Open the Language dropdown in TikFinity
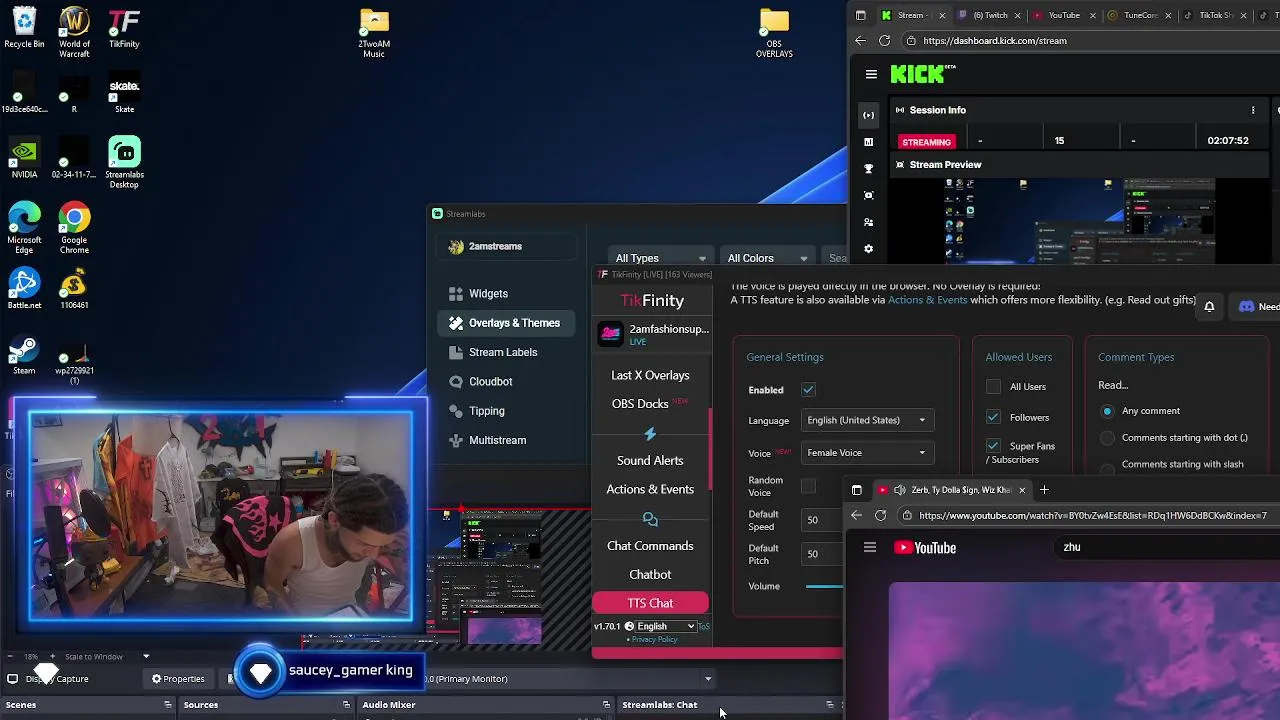This screenshot has height=720, width=1280. (x=866, y=420)
